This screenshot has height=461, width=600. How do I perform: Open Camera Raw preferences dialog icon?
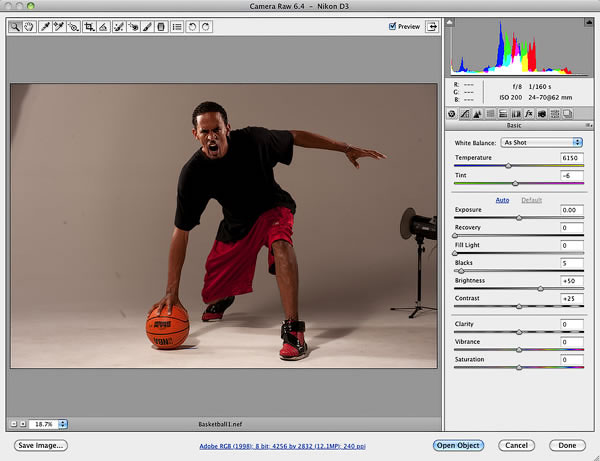point(177,27)
